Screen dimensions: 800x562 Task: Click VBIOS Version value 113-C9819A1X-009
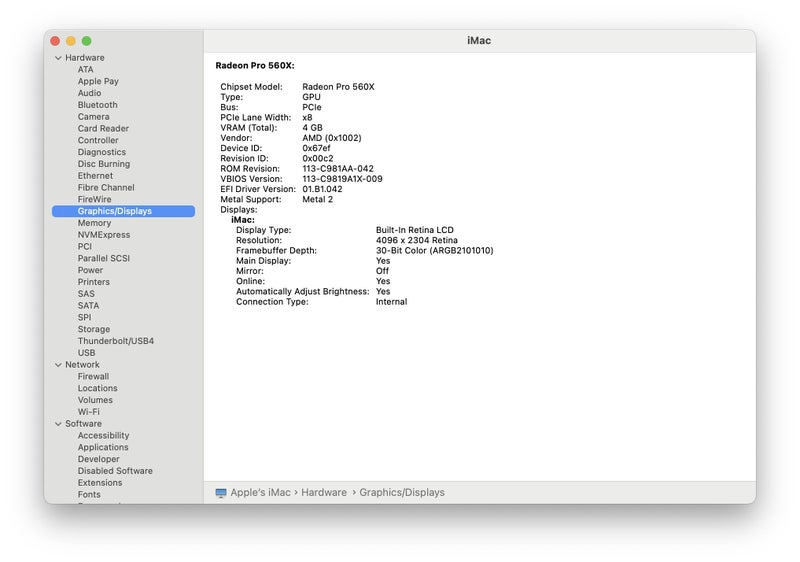342,178
